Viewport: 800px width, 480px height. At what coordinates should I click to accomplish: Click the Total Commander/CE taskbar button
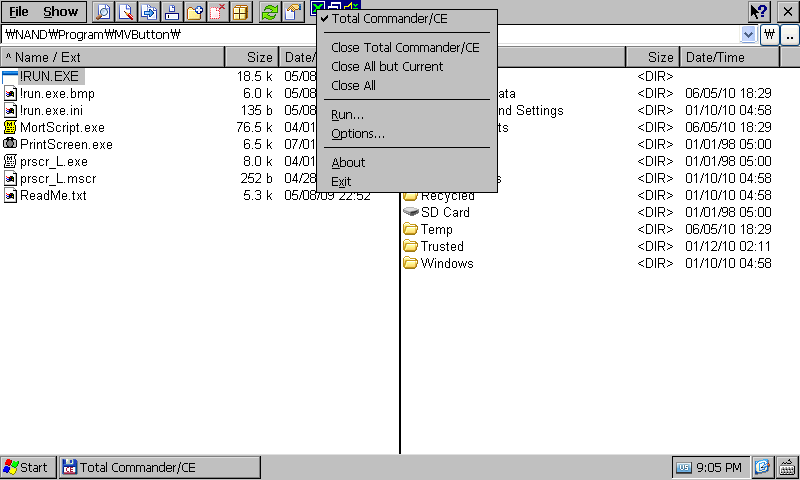pos(160,467)
